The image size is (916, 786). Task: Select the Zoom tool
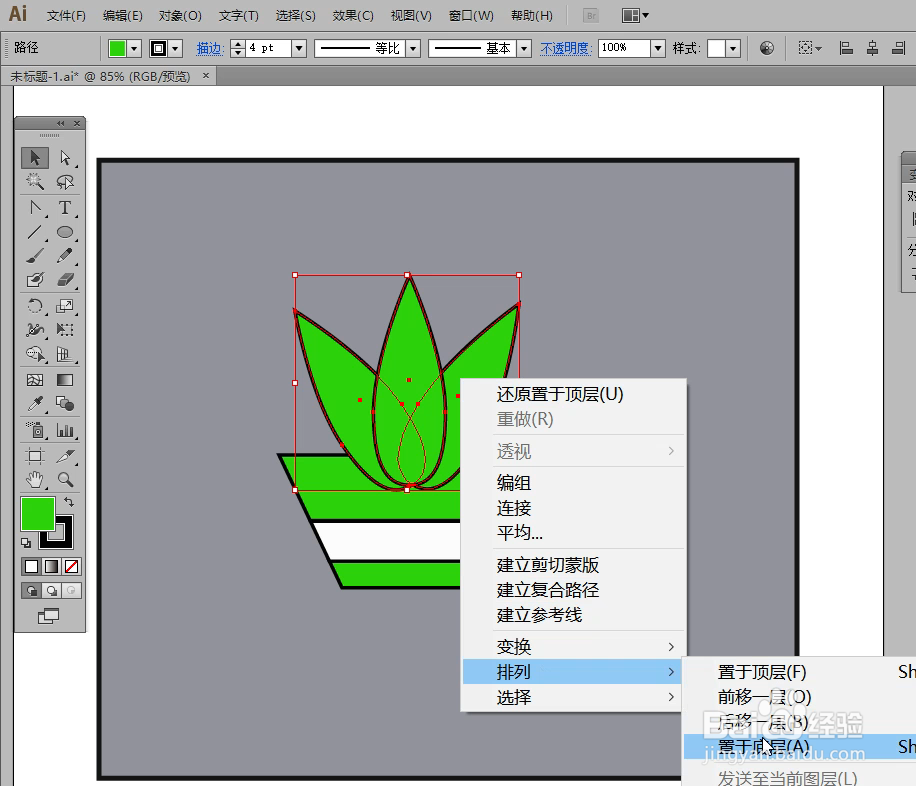pos(63,479)
